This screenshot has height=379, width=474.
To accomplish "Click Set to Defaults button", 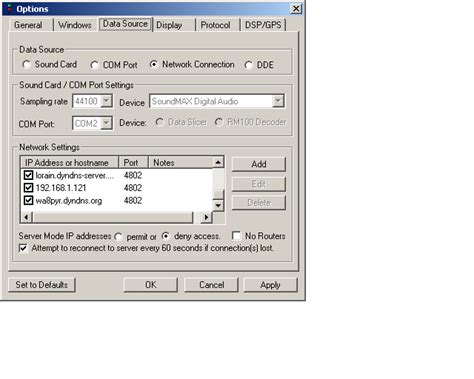I will click(42, 285).
